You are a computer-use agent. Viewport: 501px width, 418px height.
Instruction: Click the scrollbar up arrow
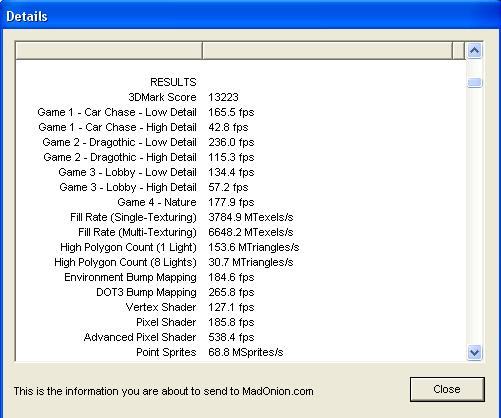[x=474, y=51]
